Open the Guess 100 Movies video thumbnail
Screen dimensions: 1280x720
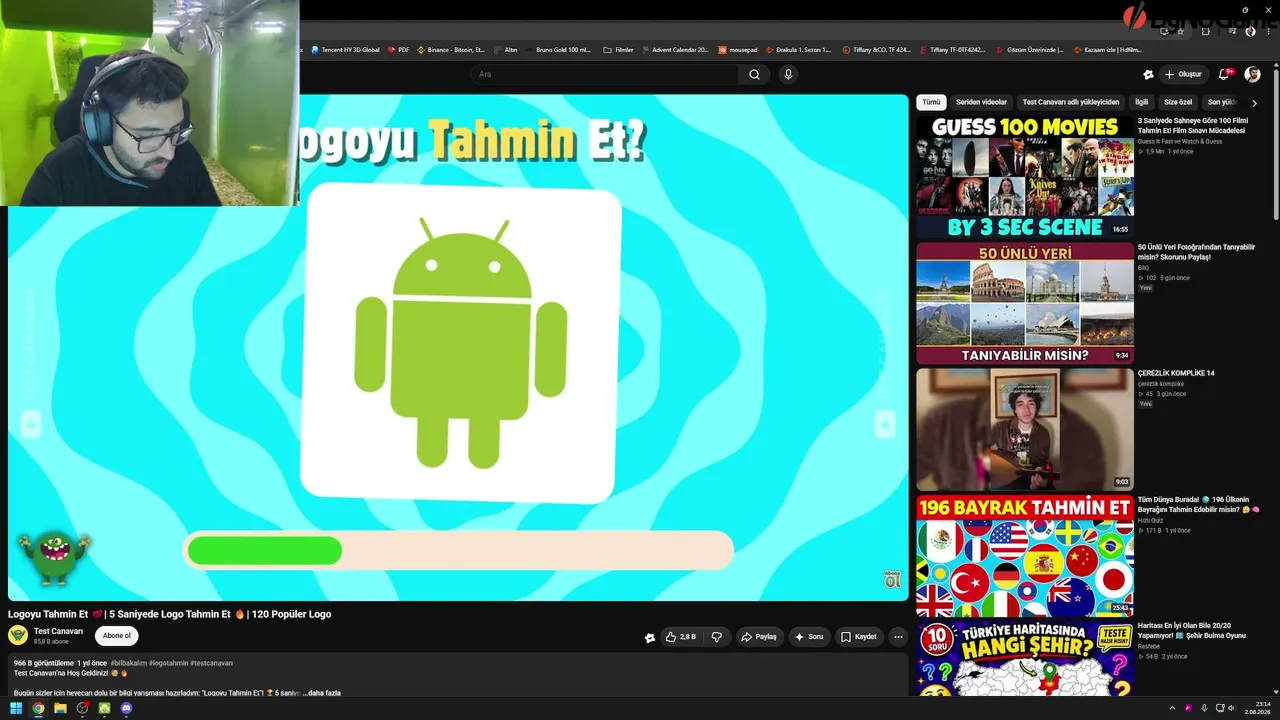click(1025, 177)
